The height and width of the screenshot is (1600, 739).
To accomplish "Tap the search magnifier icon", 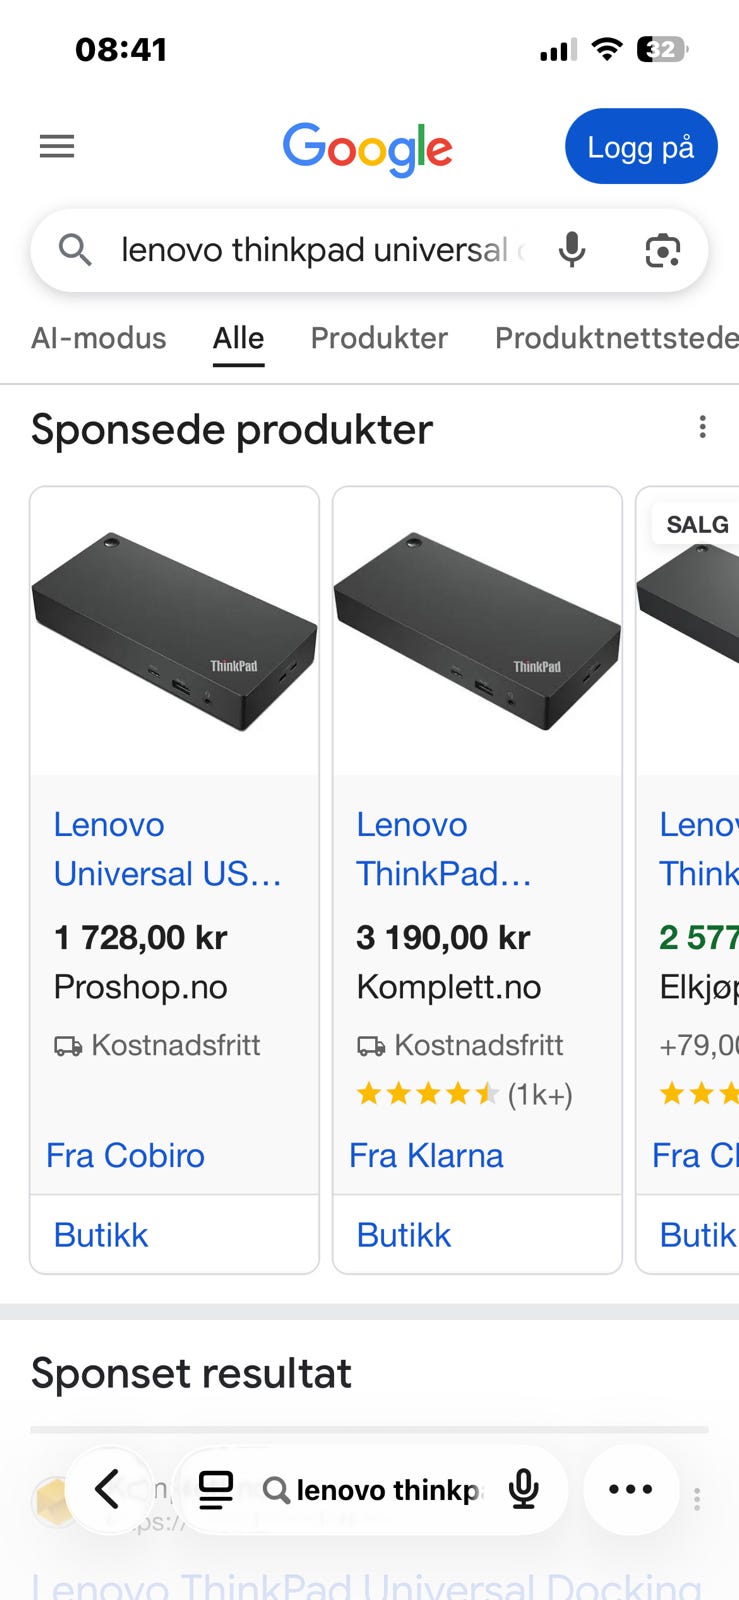I will (x=75, y=249).
